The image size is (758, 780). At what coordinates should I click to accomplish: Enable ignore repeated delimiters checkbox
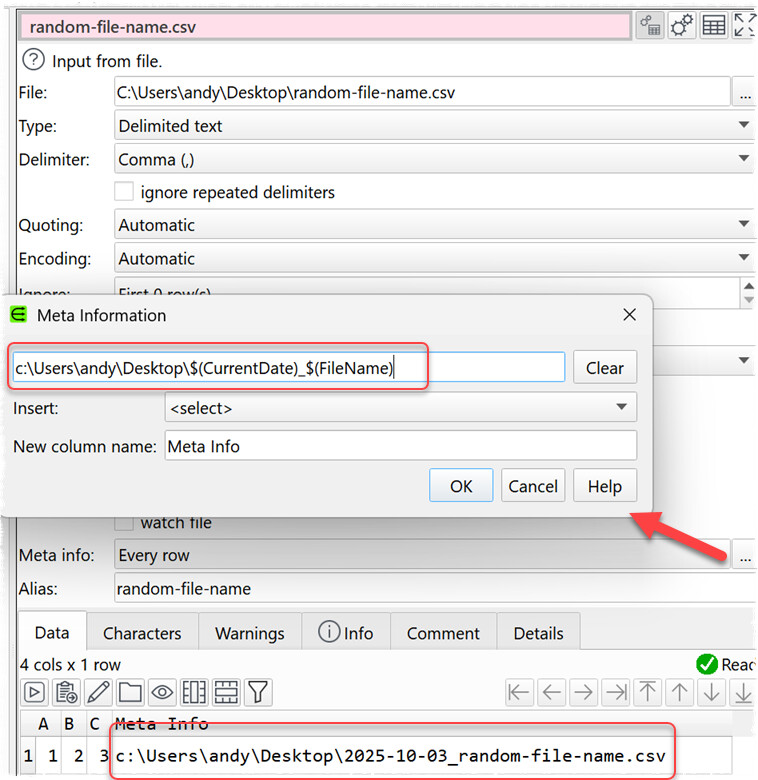pos(124,192)
